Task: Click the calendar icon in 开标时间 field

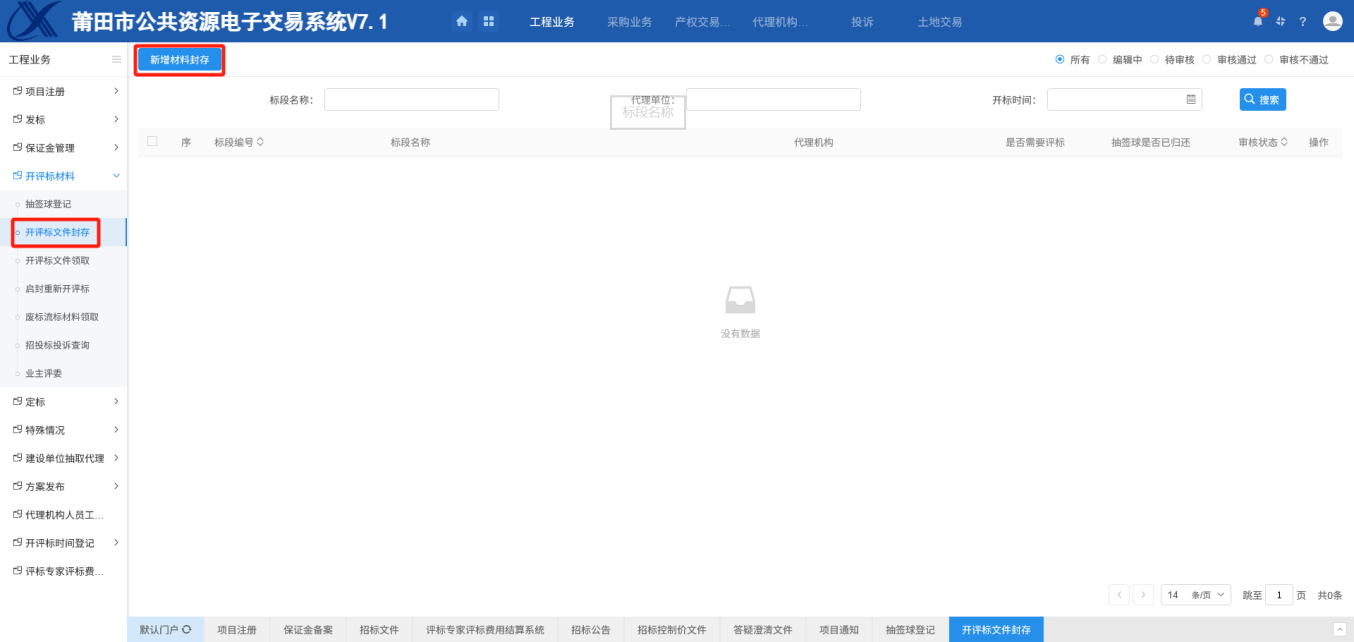Action: [x=1191, y=100]
